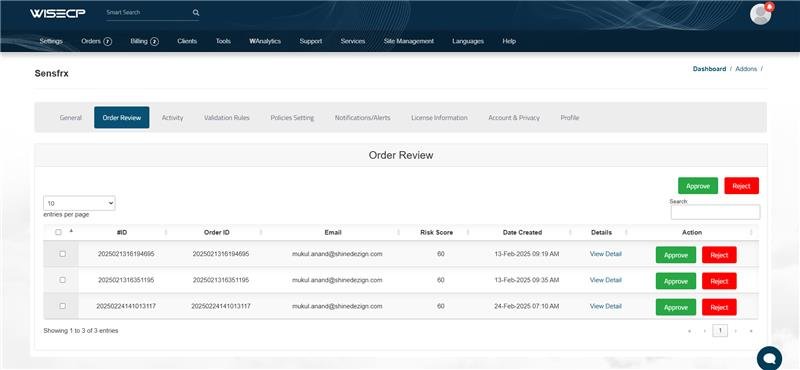800x370 pixels.
Task: Open the user avatar profile menu
Action: pyautogui.click(x=761, y=14)
